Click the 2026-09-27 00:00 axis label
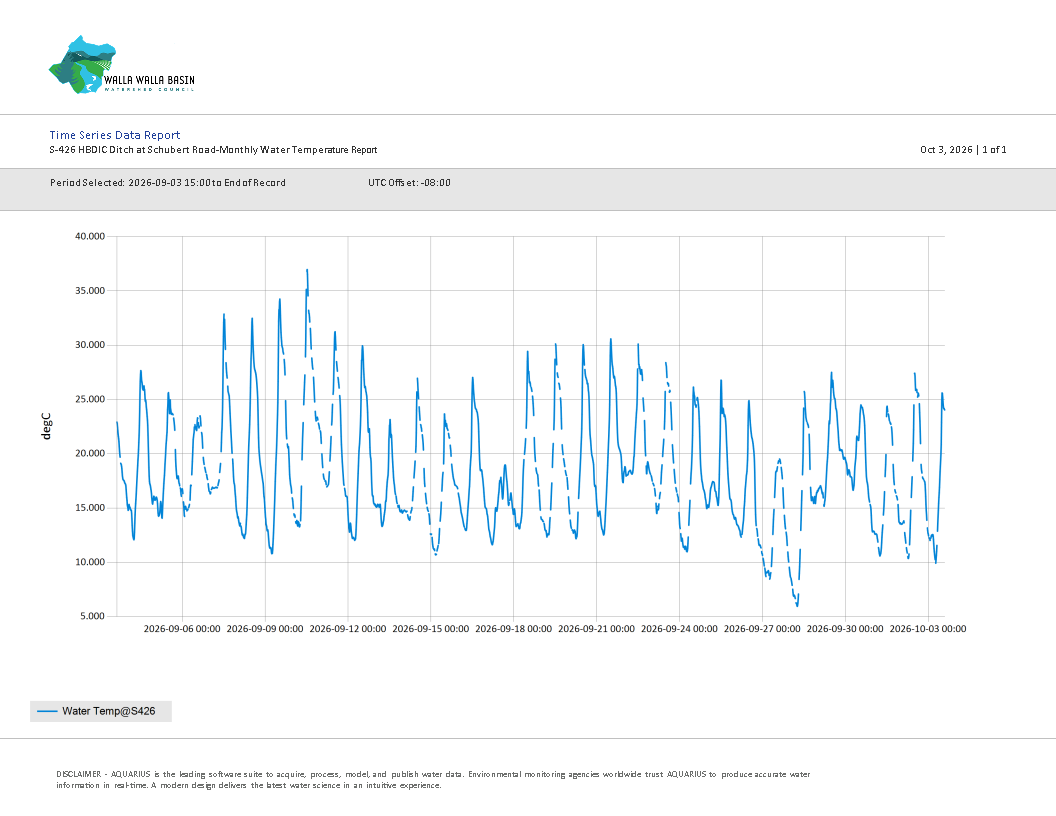Image resolution: width=1056 pixels, height=816 pixels. (x=762, y=628)
